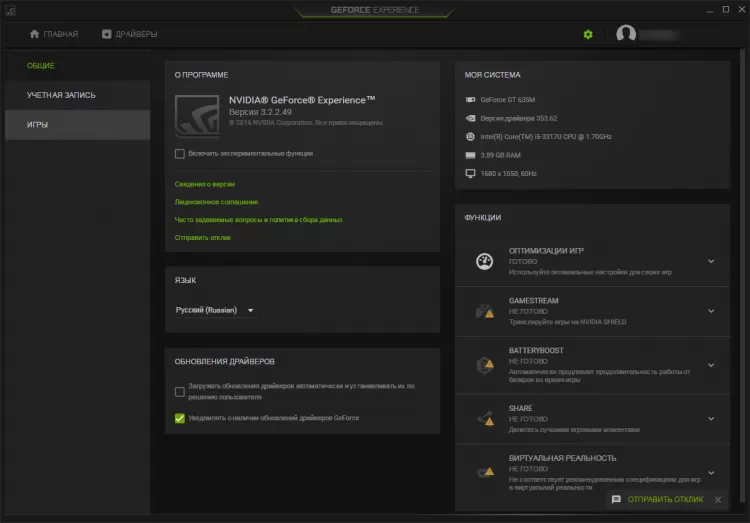Minimize the GeForce Experience window
750x523 pixels.
[x=710, y=10]
